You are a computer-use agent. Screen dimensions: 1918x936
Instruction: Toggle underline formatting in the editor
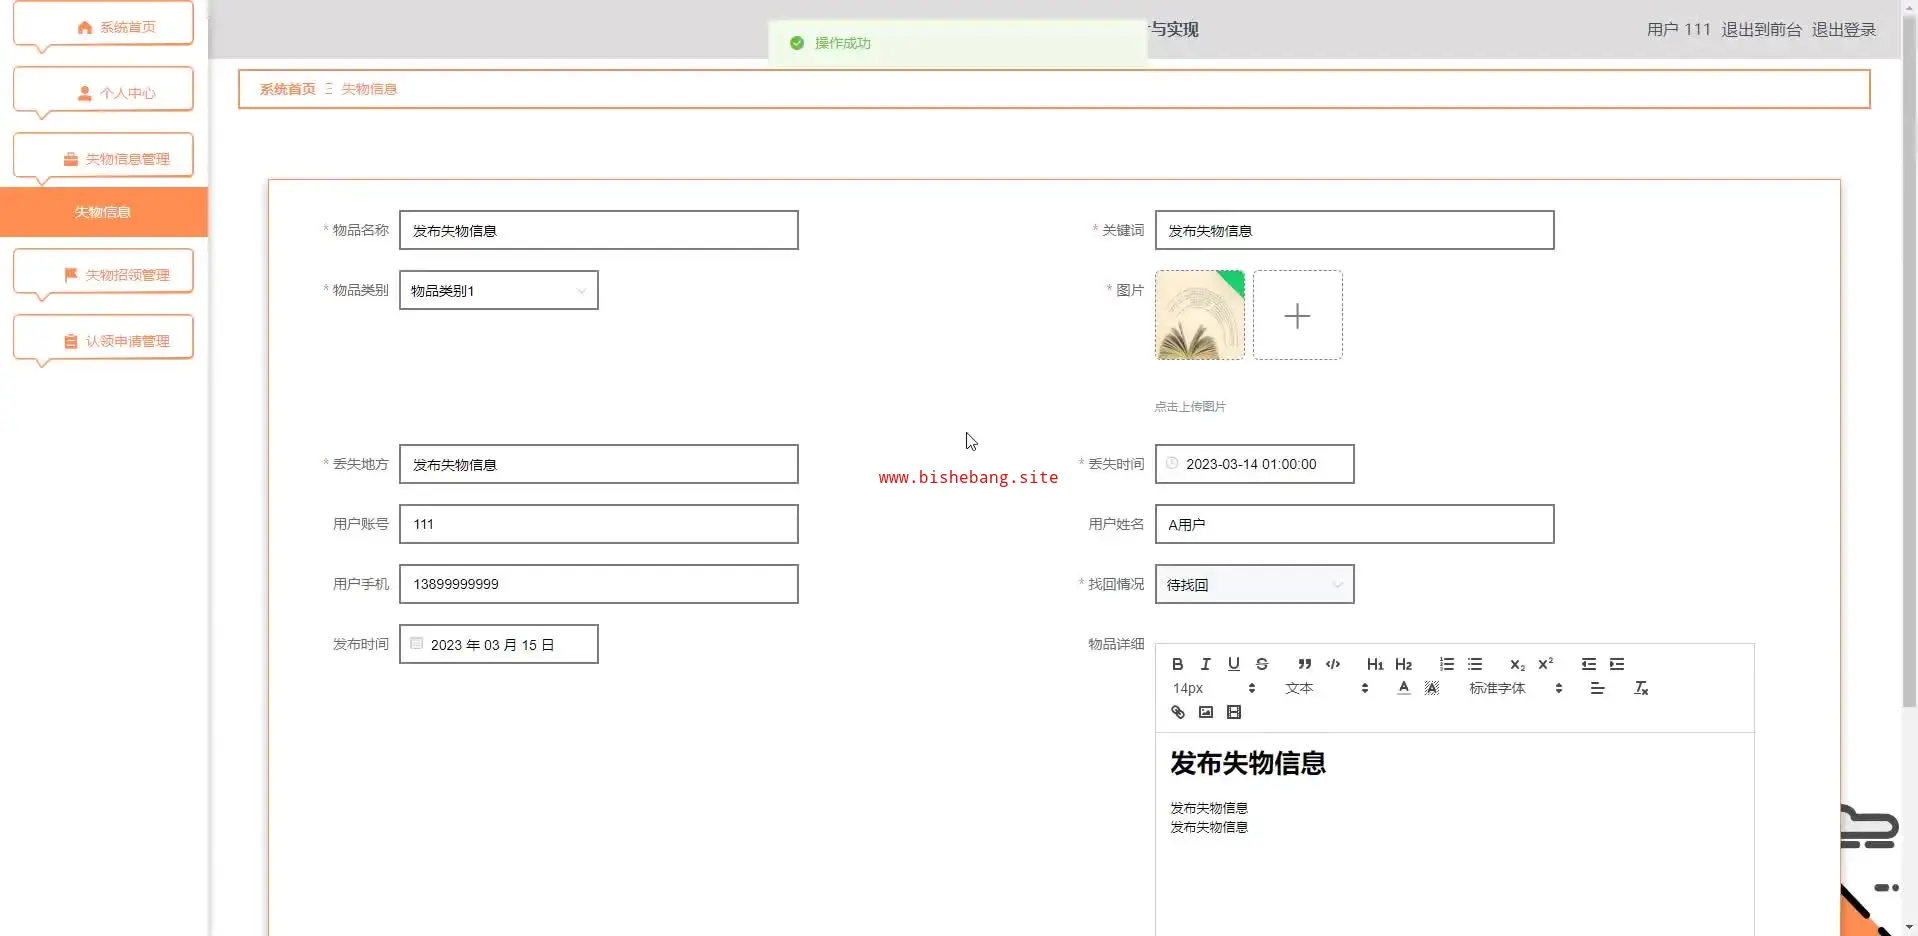coord(1234,664)
